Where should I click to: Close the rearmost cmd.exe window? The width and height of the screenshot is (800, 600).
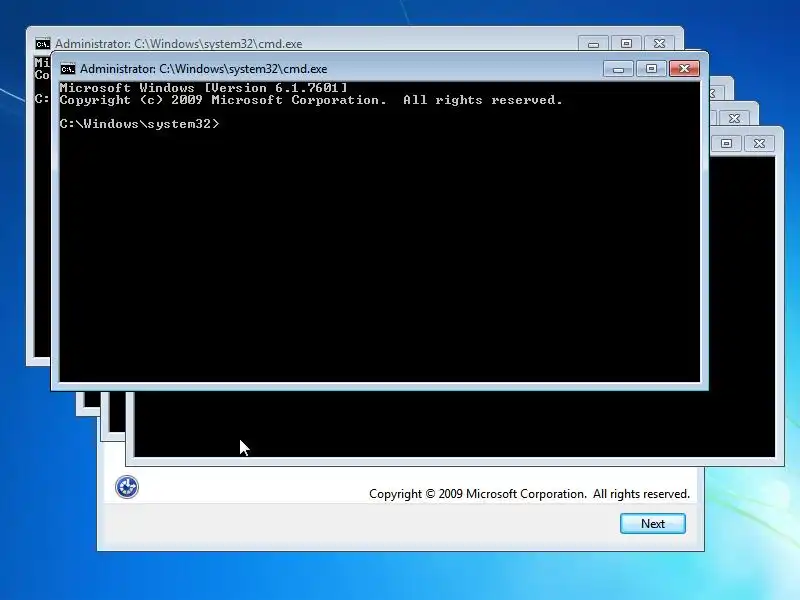pyautogui.click(x=659, y=44)
